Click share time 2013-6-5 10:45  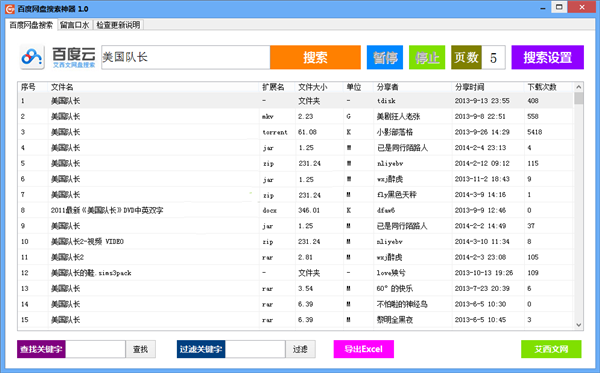click(x=480, y=319)
